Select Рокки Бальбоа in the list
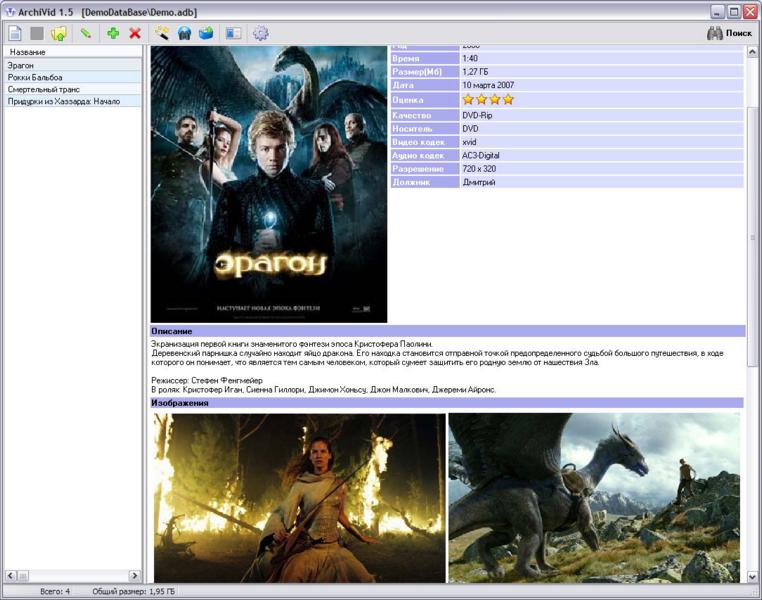762x600 pixels. point(73,77)
